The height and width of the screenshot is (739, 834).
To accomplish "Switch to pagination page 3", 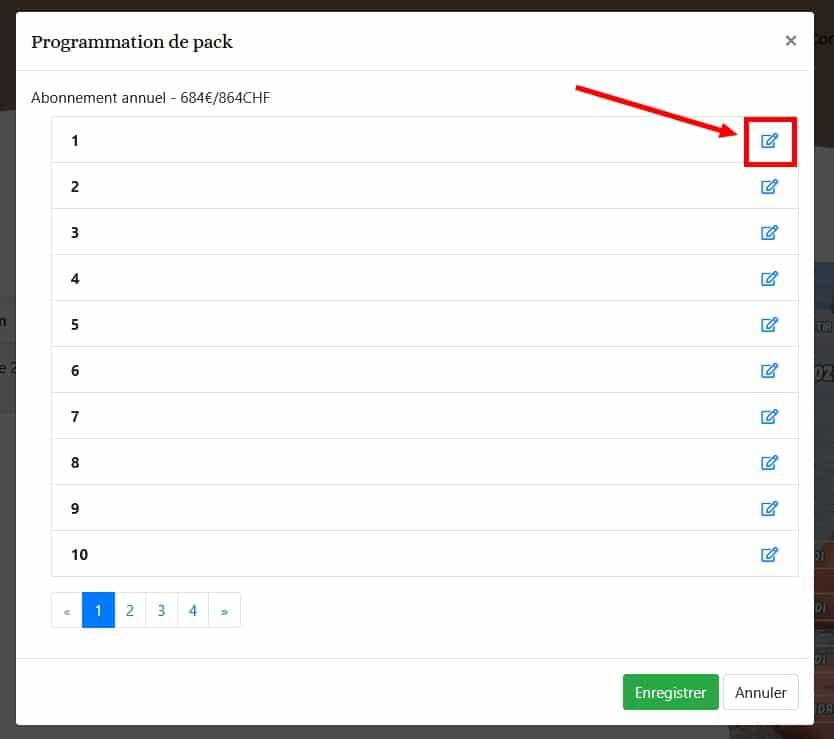I will [161, 610].
